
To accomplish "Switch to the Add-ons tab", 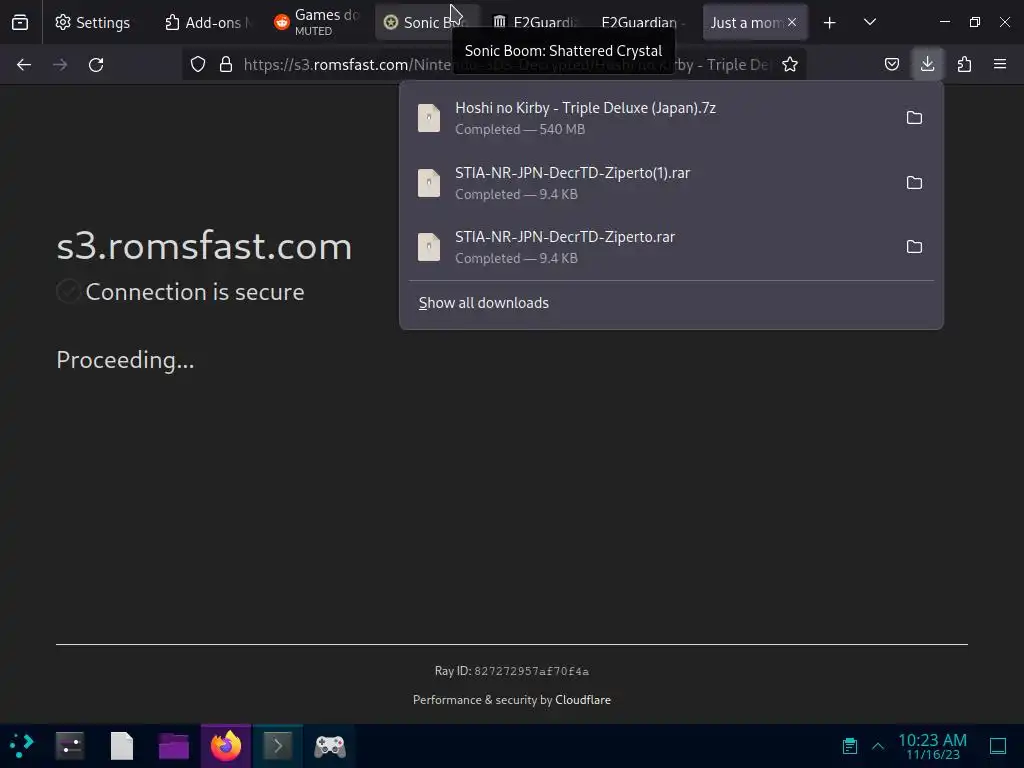I will (206, 22).
